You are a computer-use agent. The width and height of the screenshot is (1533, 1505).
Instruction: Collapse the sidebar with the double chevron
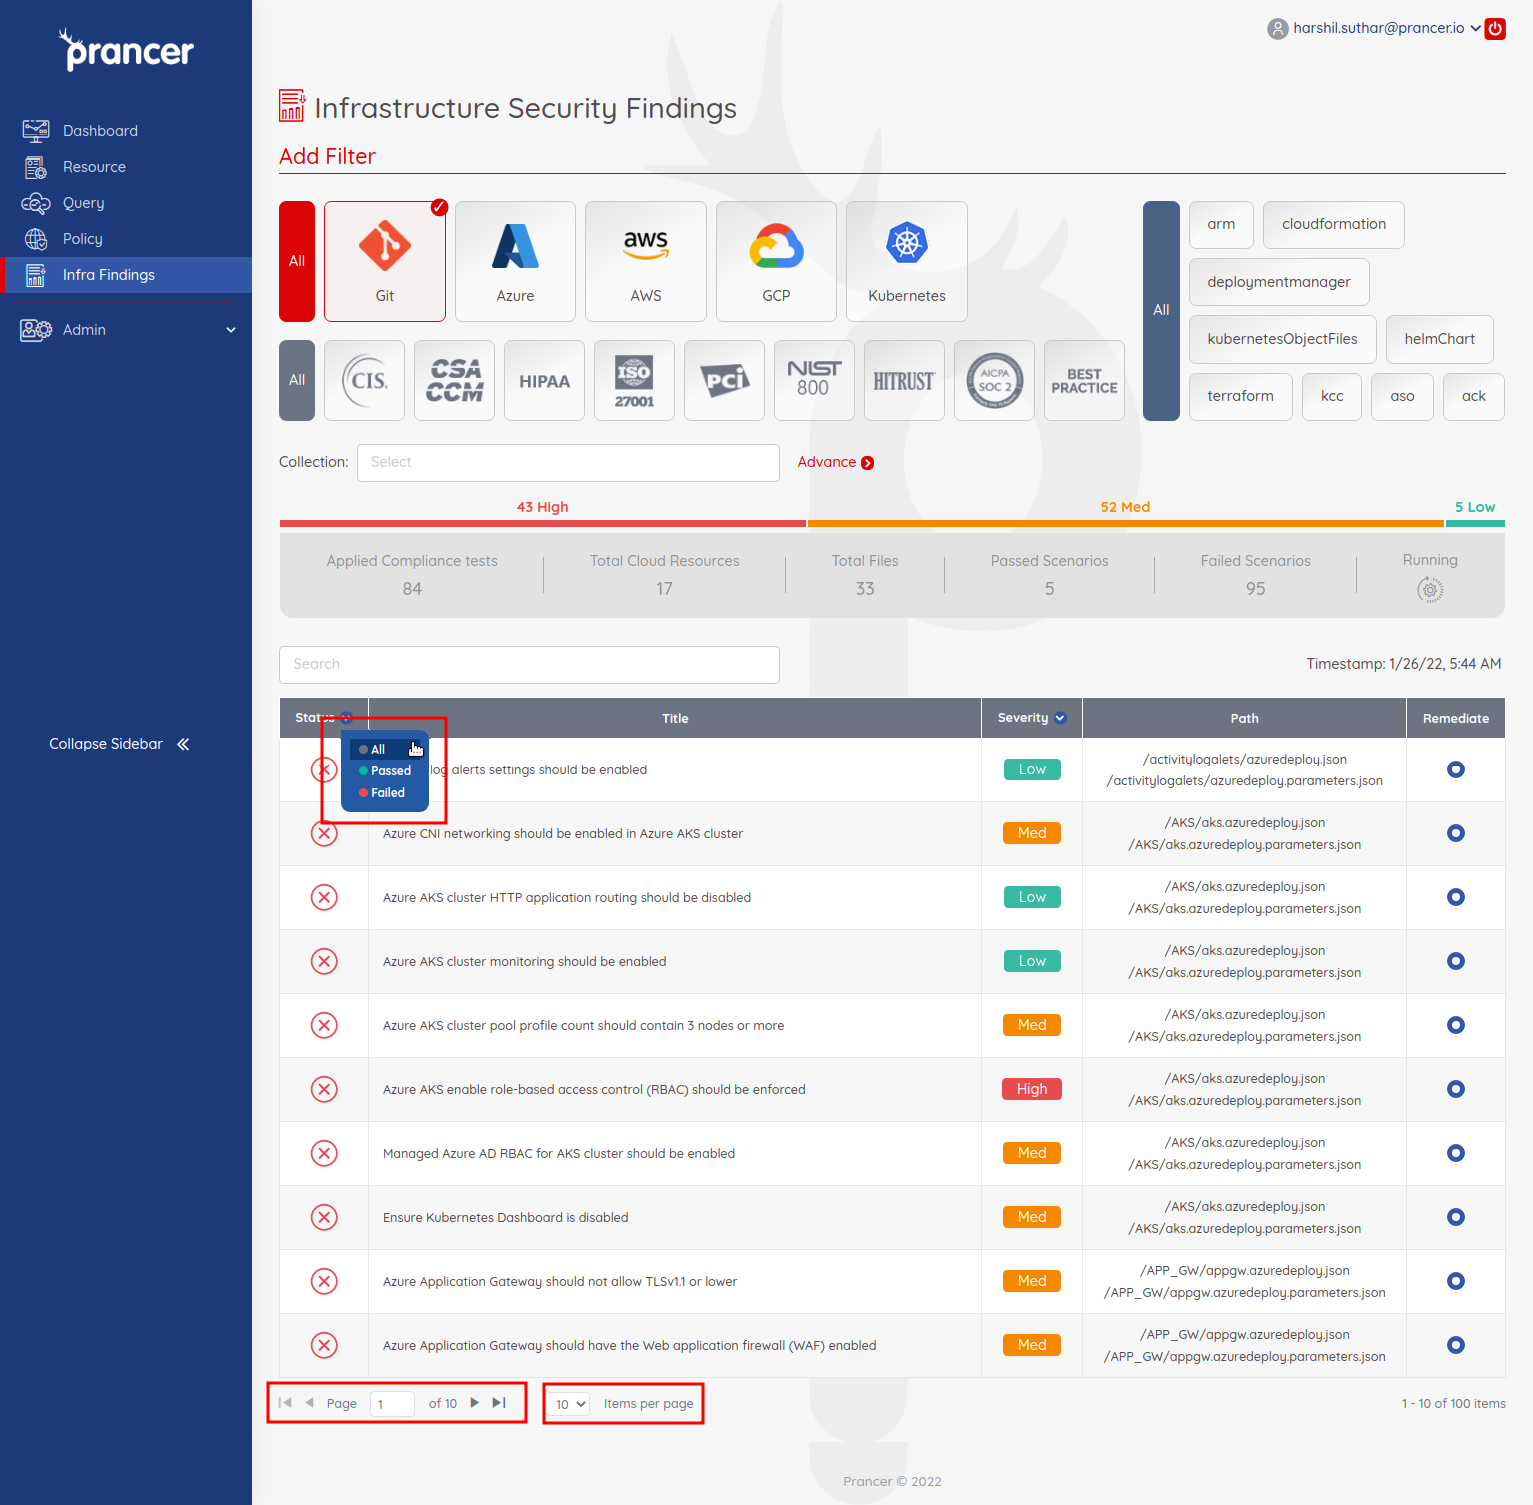tap(183, 744)
